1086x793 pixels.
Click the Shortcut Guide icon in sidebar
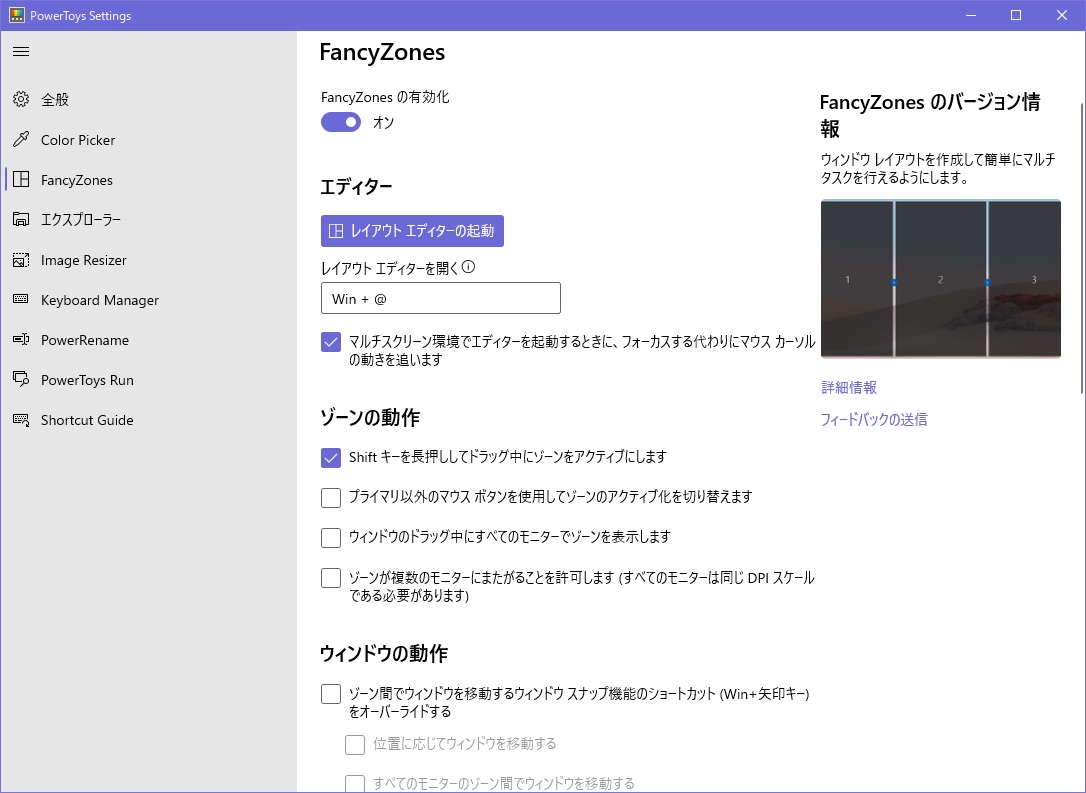21,420
